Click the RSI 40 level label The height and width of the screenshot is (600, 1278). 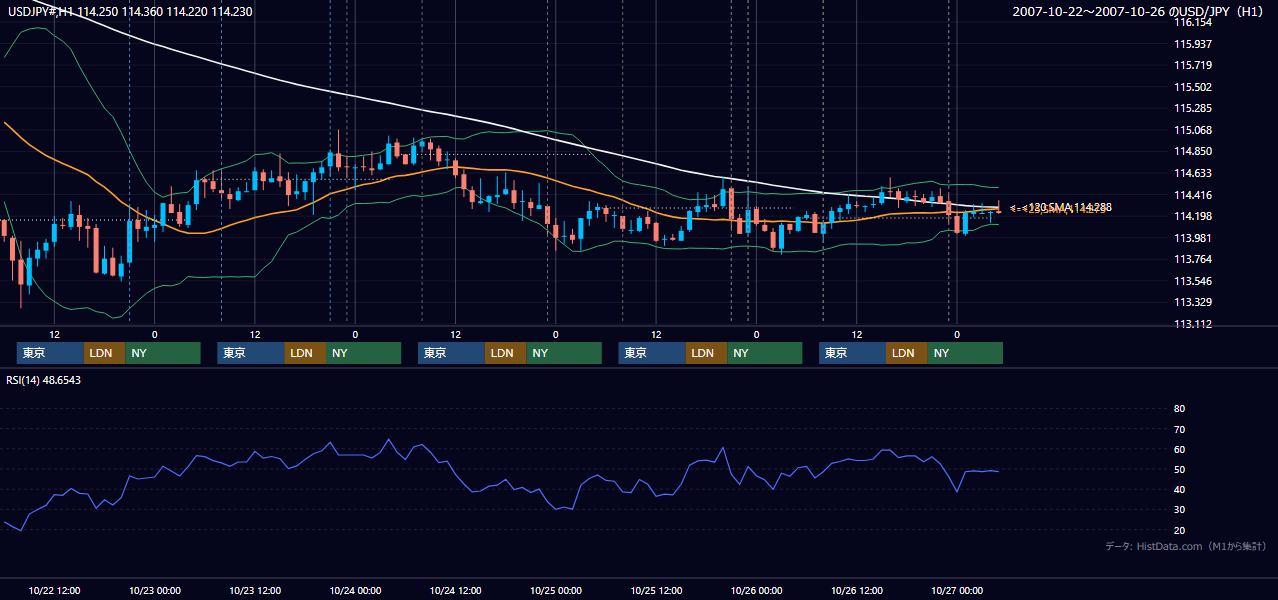[x=1179, y=489]
